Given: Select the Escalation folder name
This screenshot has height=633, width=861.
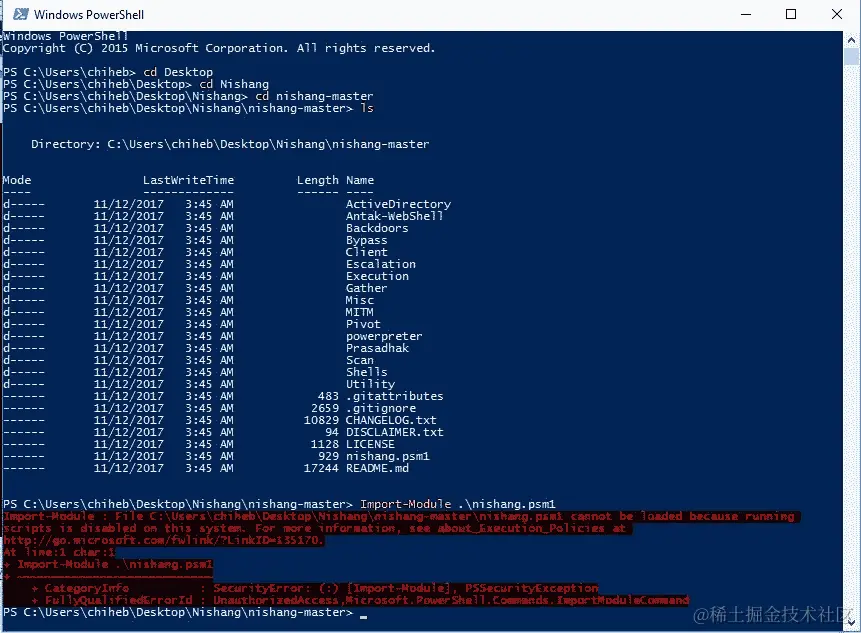Looking at the screenshot, I should [x=381, y=264].
